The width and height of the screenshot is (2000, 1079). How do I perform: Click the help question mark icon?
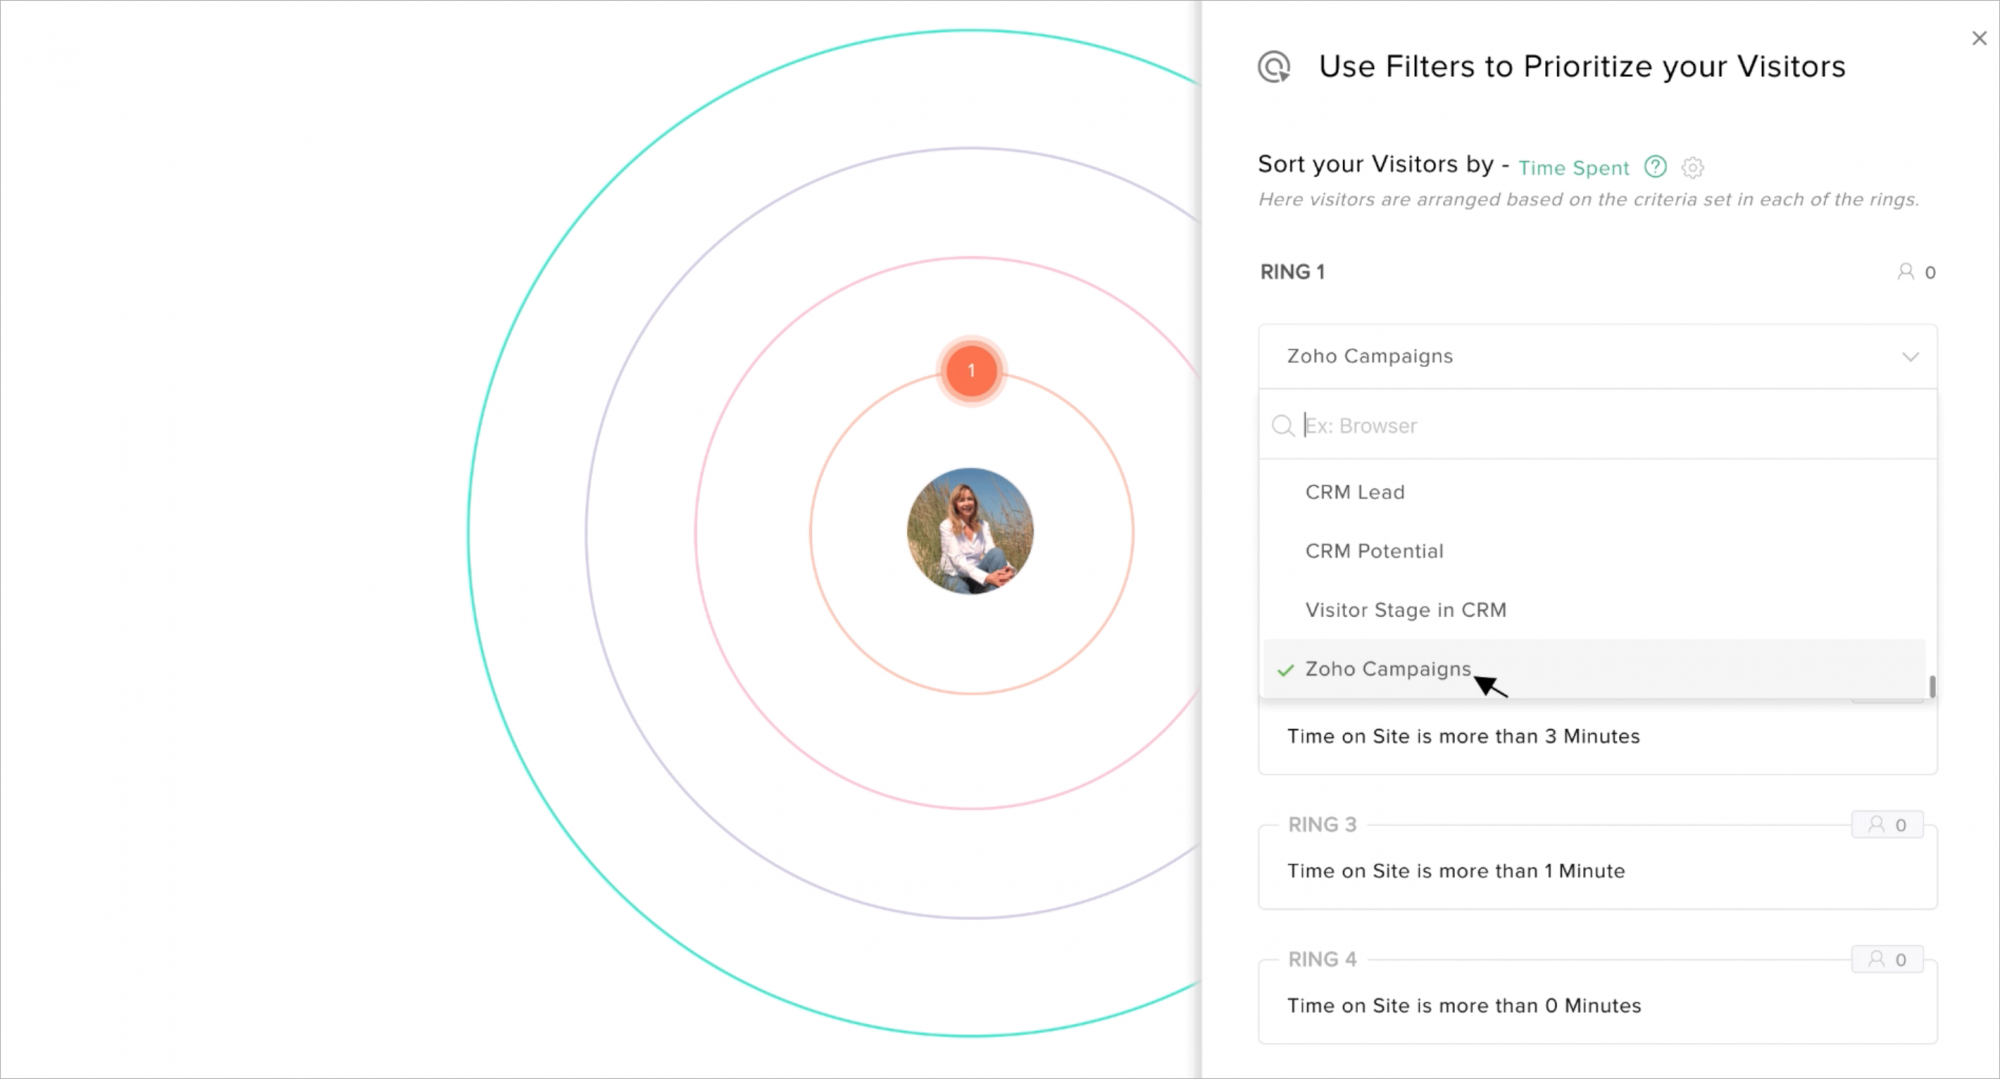(1655, 167)
